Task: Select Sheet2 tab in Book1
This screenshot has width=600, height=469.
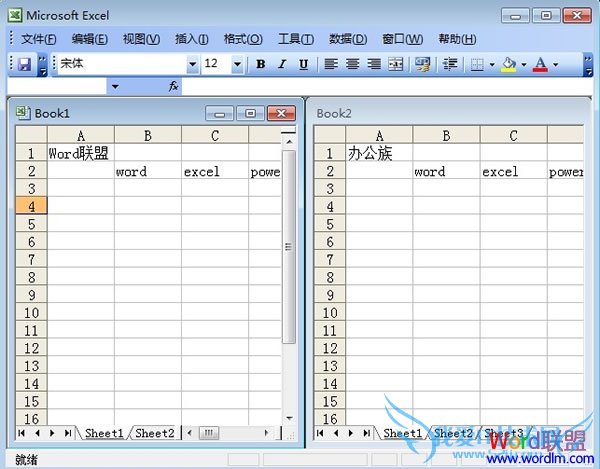Action: [x=155, y=433]
